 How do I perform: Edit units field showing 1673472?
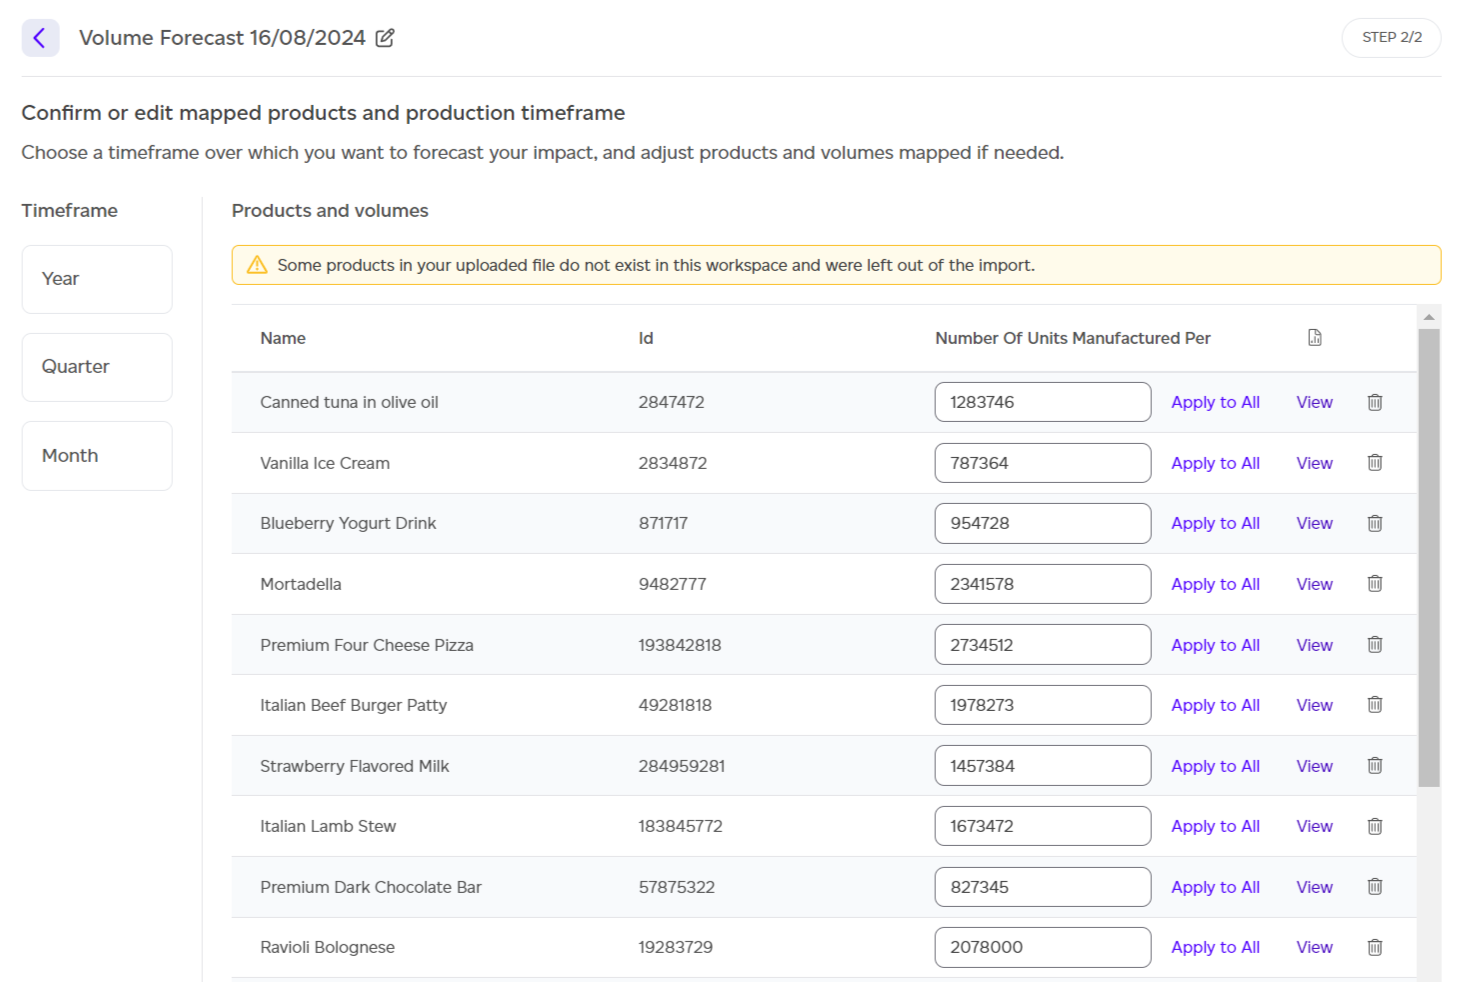[1043, 826]
